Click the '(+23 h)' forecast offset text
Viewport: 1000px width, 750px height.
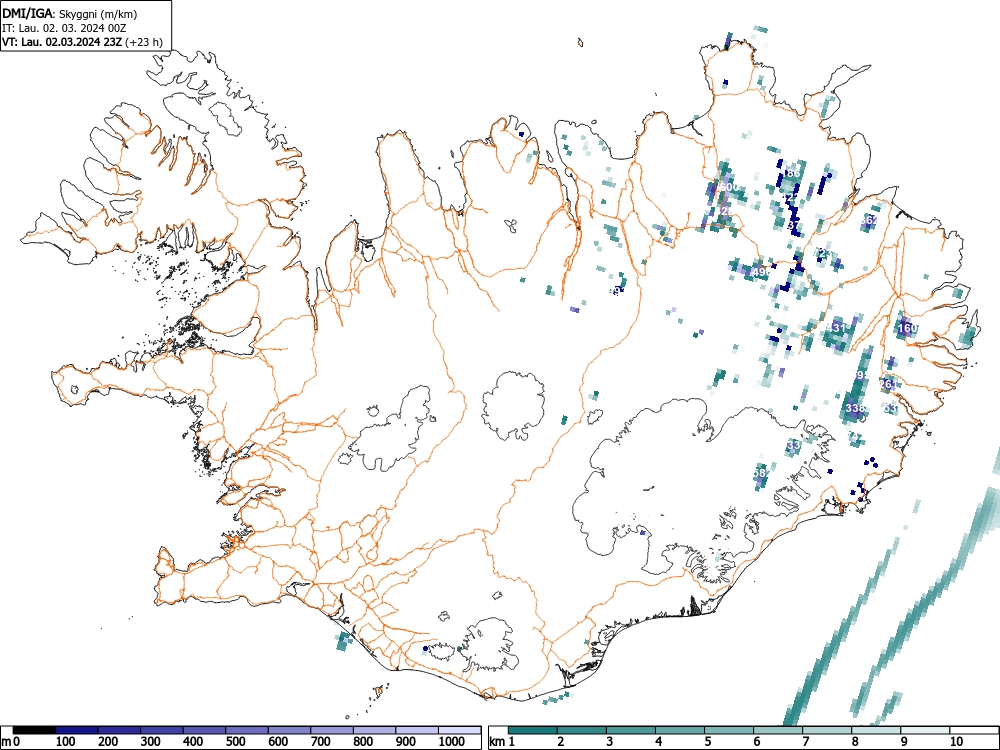click(144, 42)
